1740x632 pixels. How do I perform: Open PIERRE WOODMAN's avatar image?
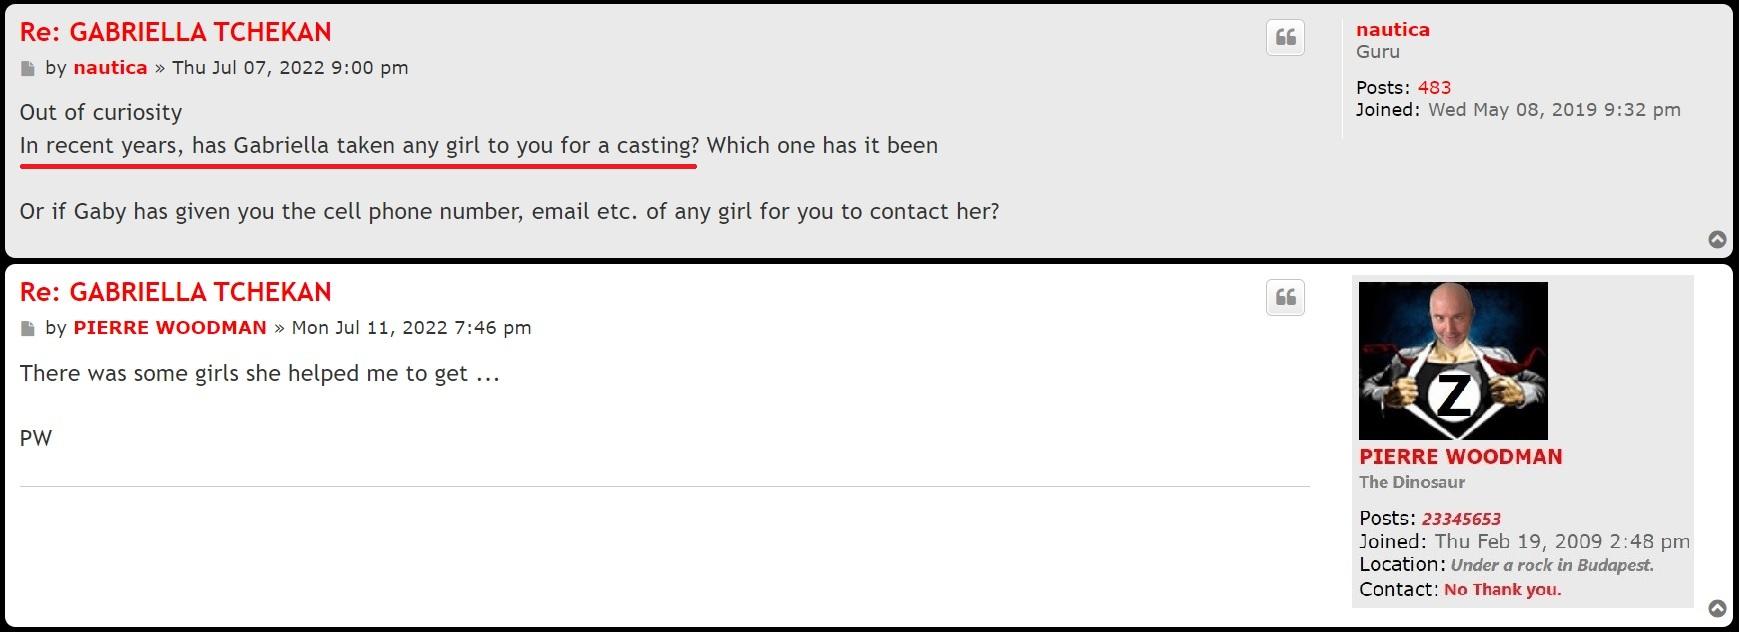1453,361
